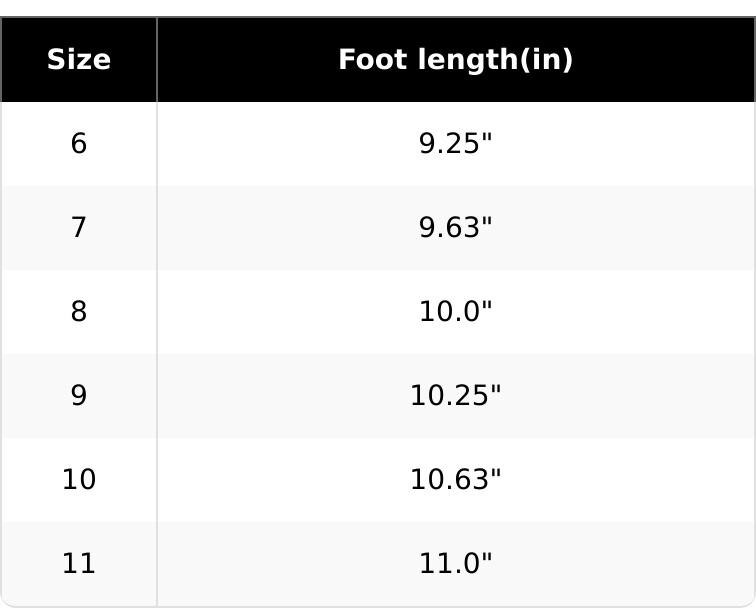Click the 11.0" foot length value
756x608 pixels.
[455, 564]
